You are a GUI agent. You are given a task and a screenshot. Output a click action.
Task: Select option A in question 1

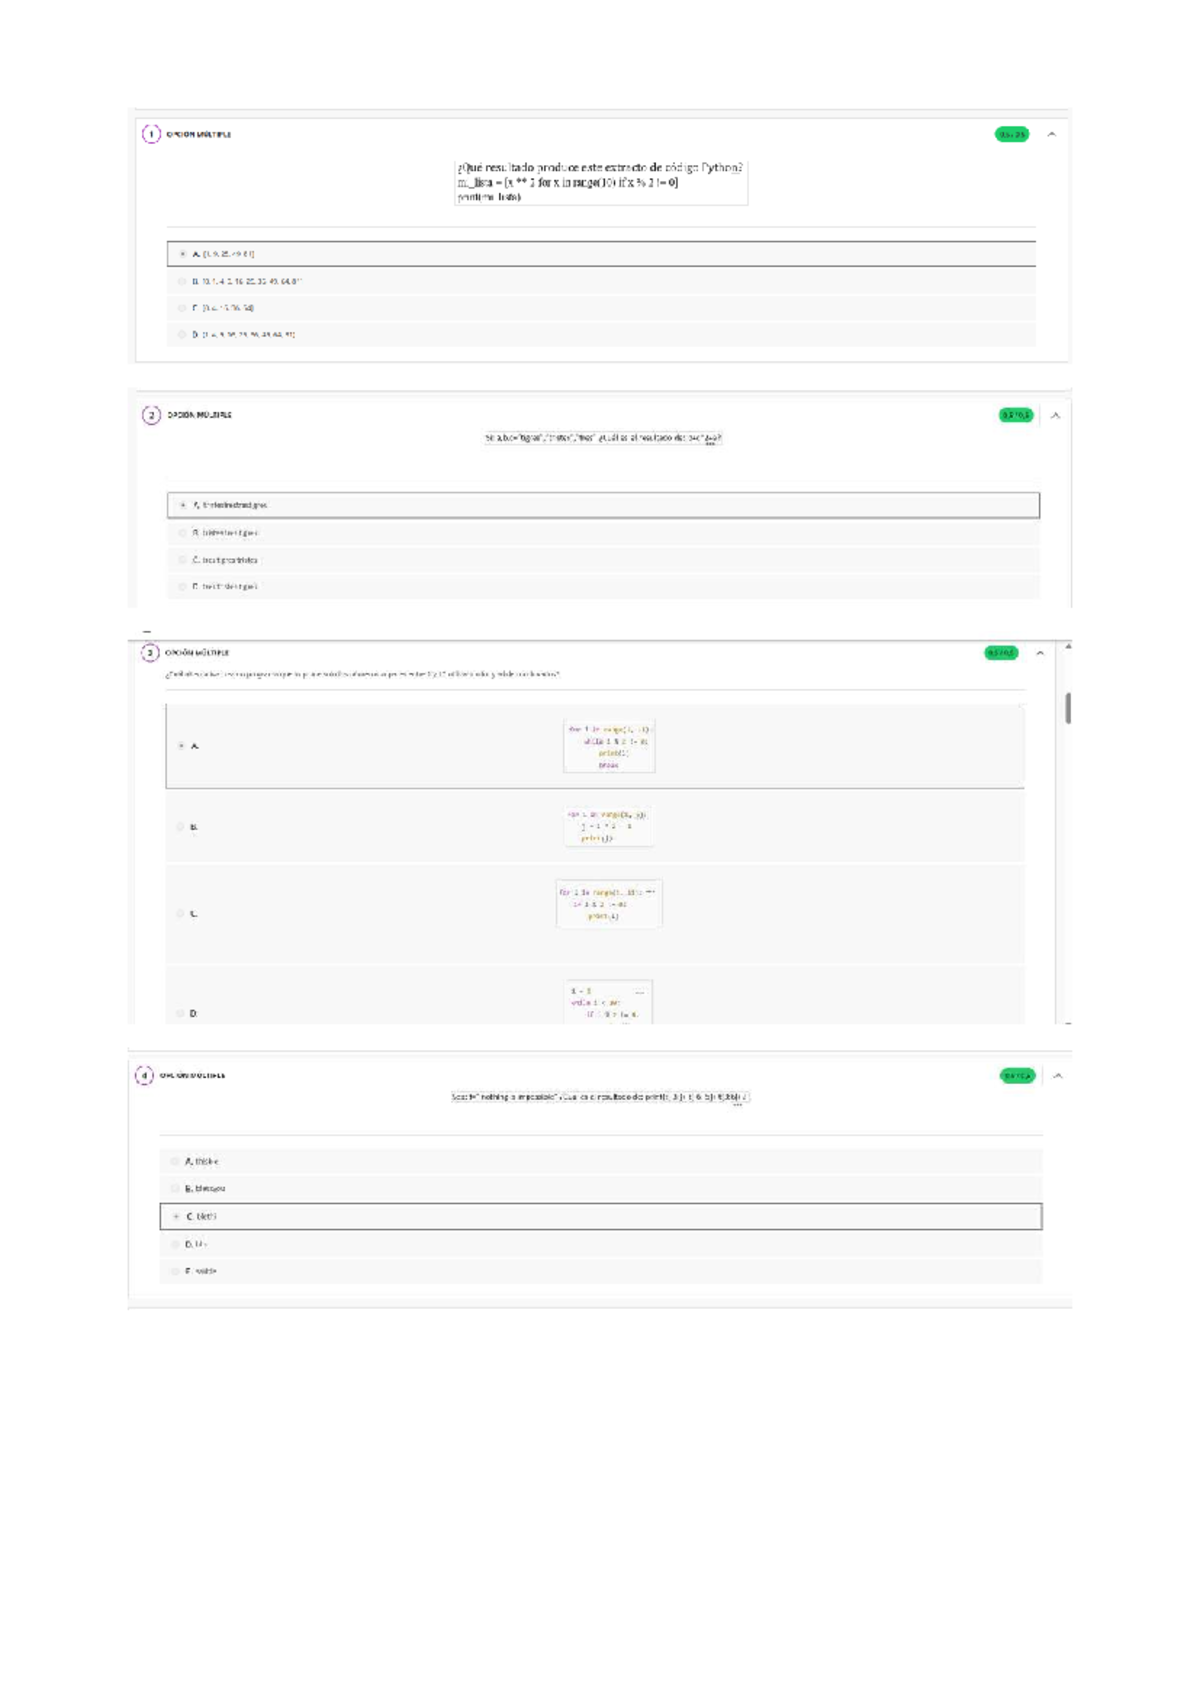tap(601, 254)
